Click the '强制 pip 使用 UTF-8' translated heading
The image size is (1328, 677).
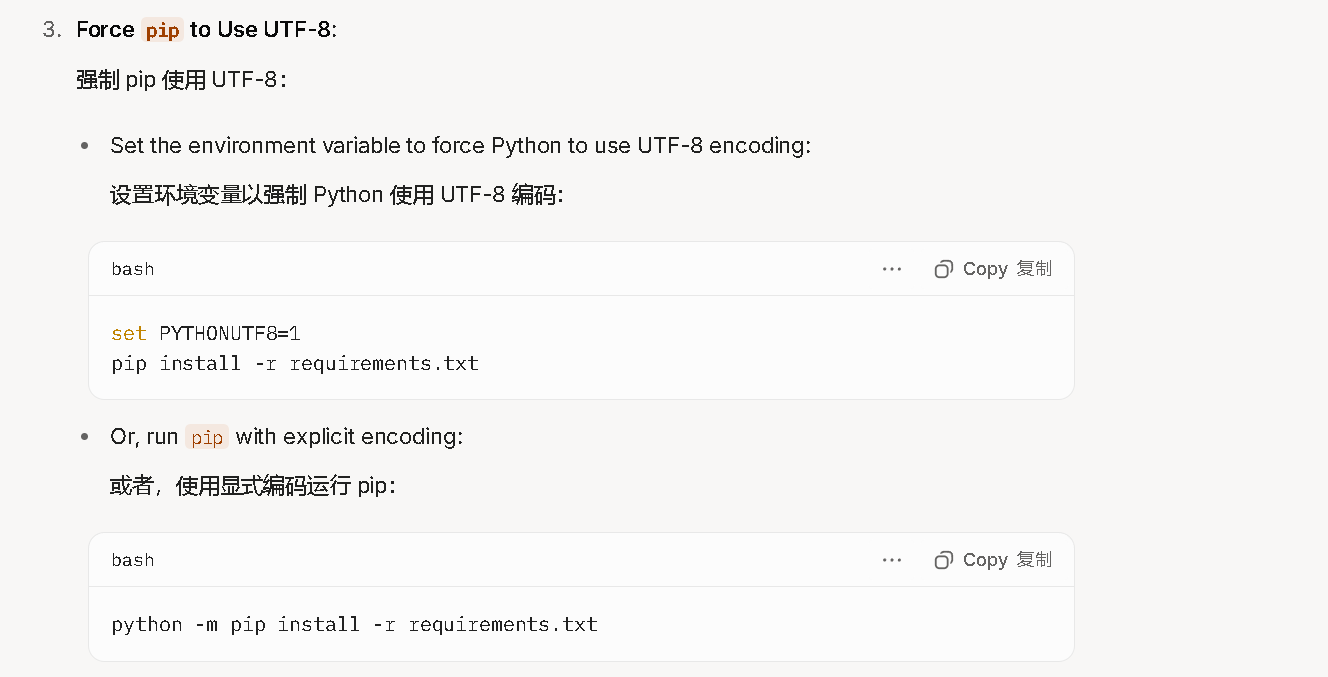tap(182, 79)
